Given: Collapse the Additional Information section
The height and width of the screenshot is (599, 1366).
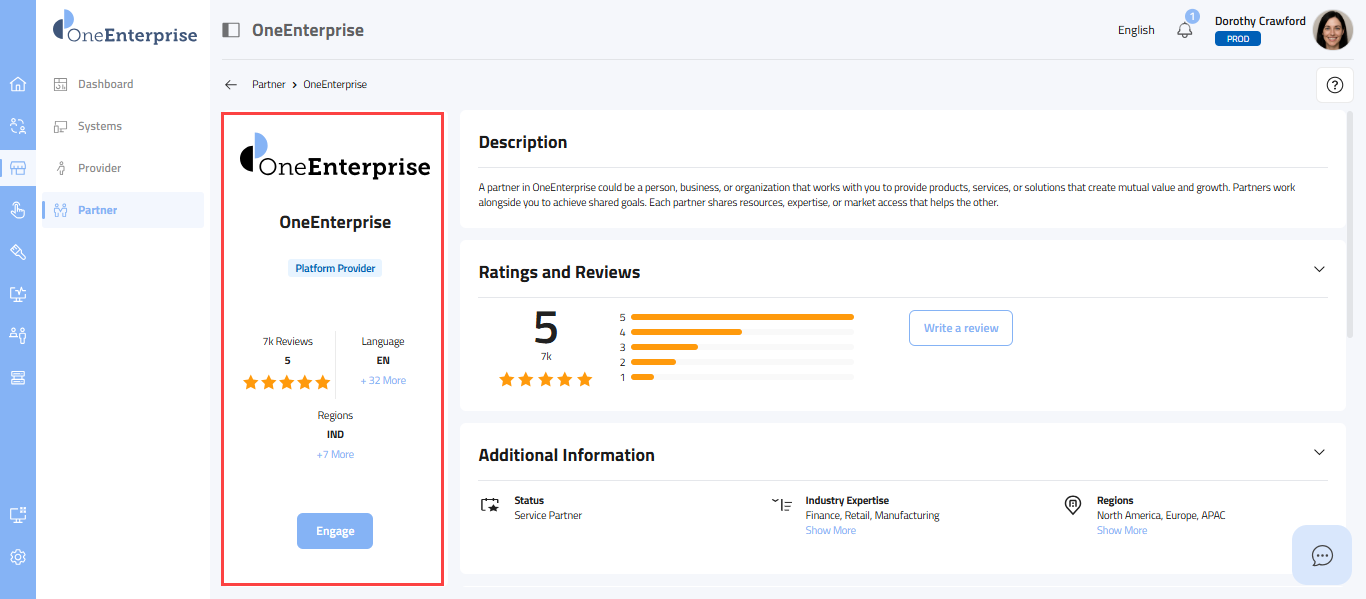Looking at the screenshot, I should pos(1319,452).
